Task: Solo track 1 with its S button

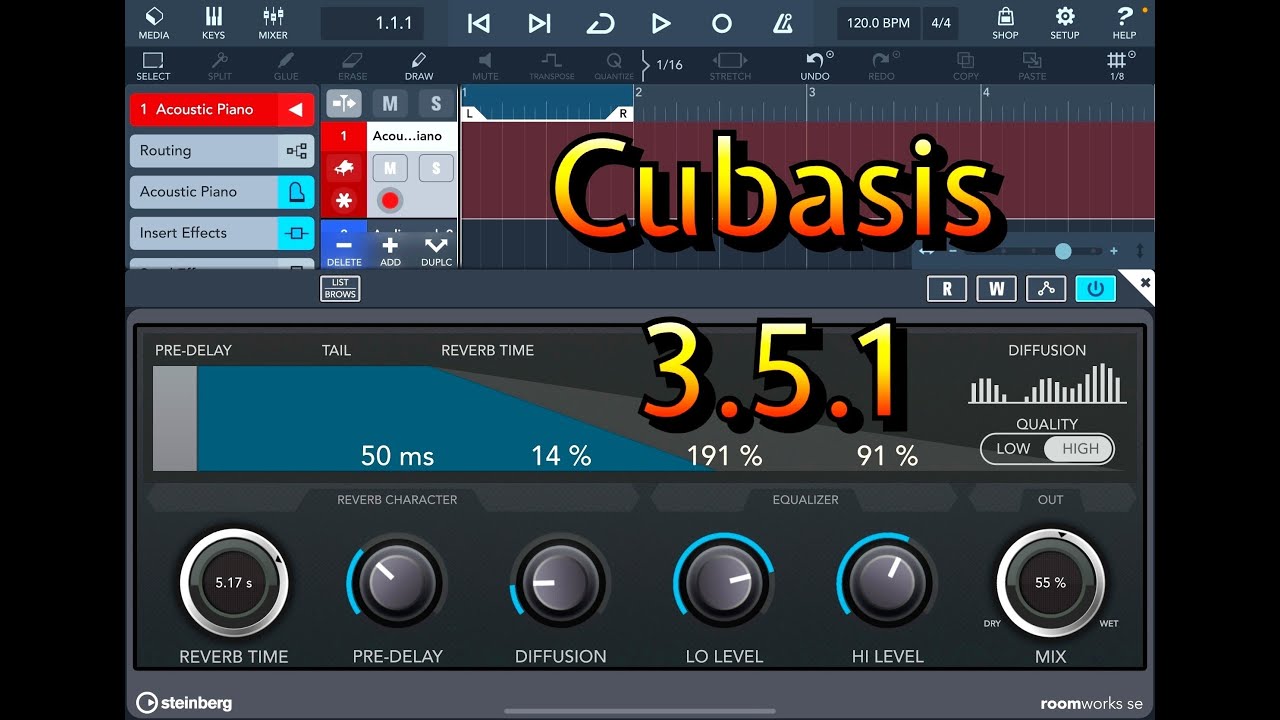Action: coord(436,168)
